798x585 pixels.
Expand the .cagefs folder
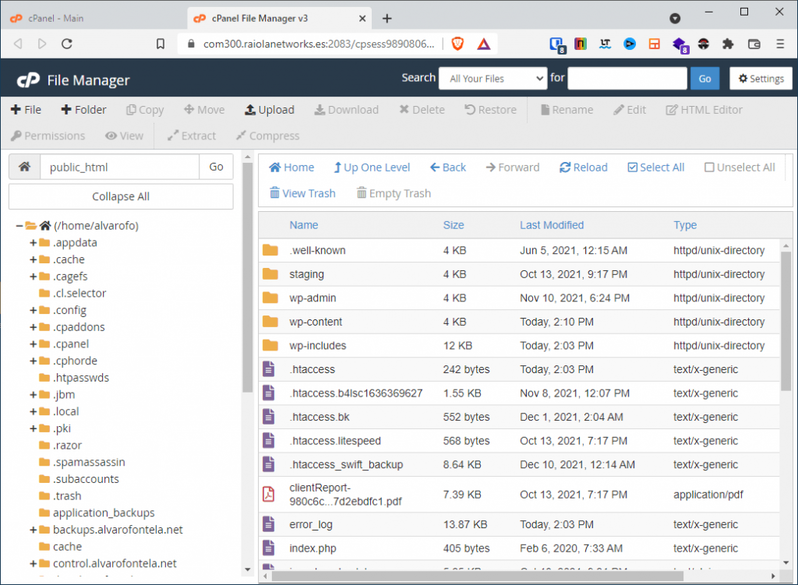point(33,276)
